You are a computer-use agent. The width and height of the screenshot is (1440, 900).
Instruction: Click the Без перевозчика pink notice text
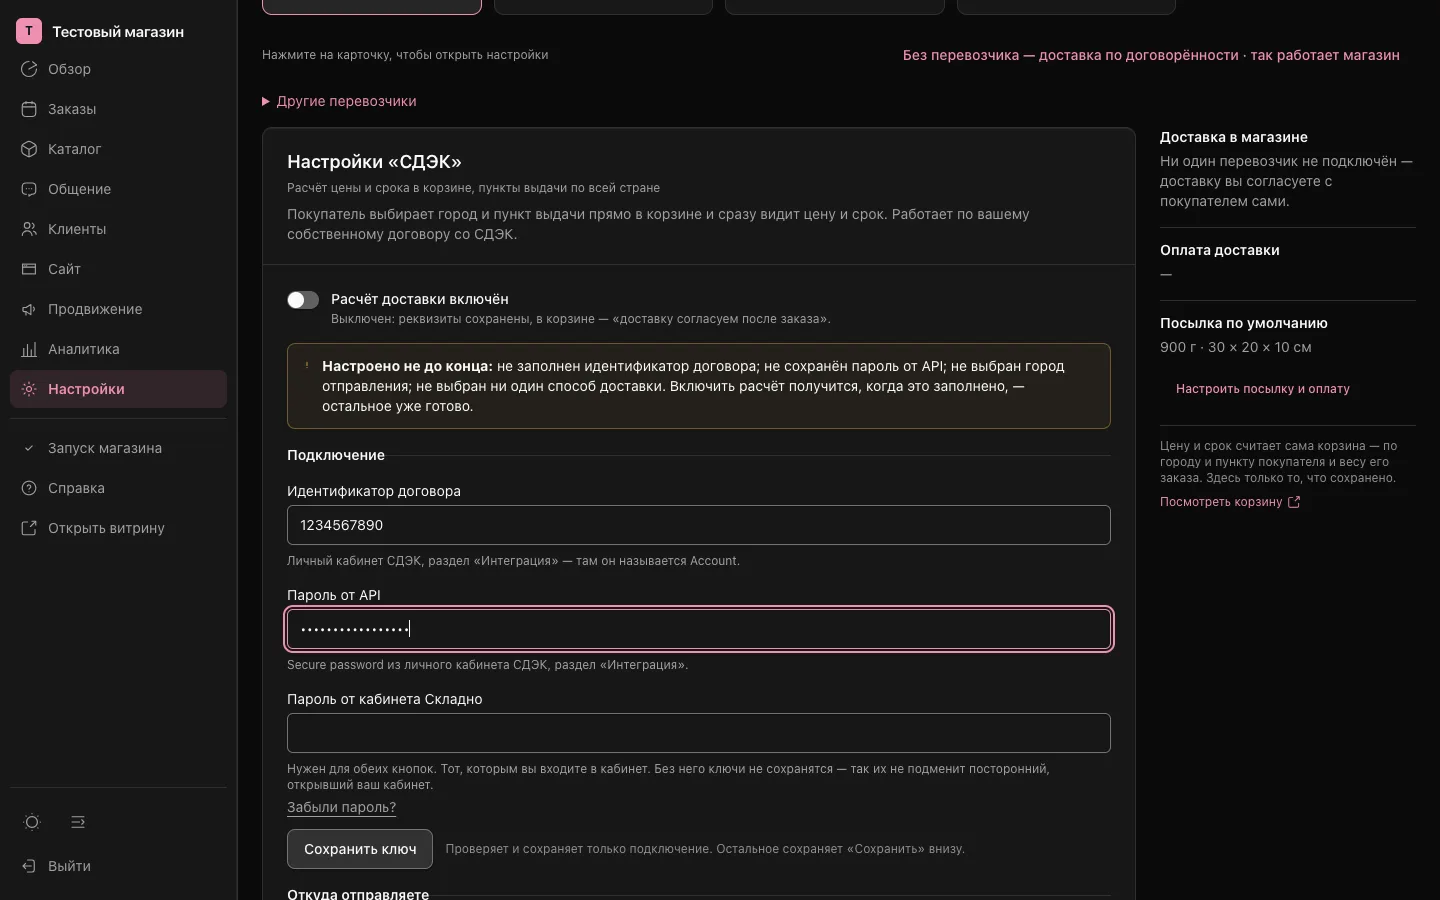point(1151,55)
